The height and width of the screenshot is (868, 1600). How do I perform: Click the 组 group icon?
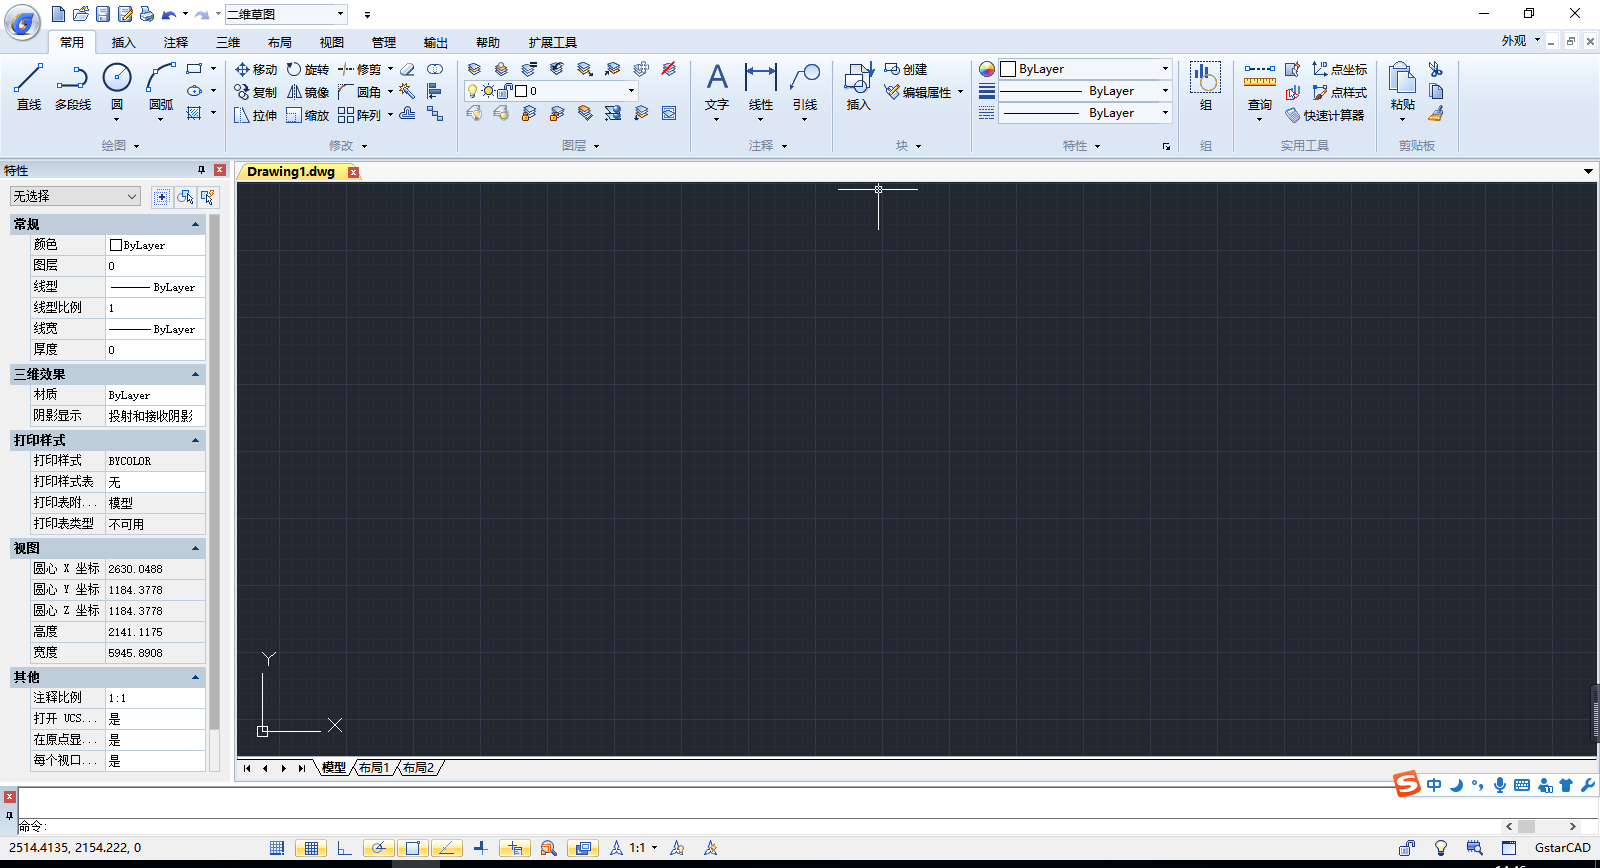tap(1205, 86)
